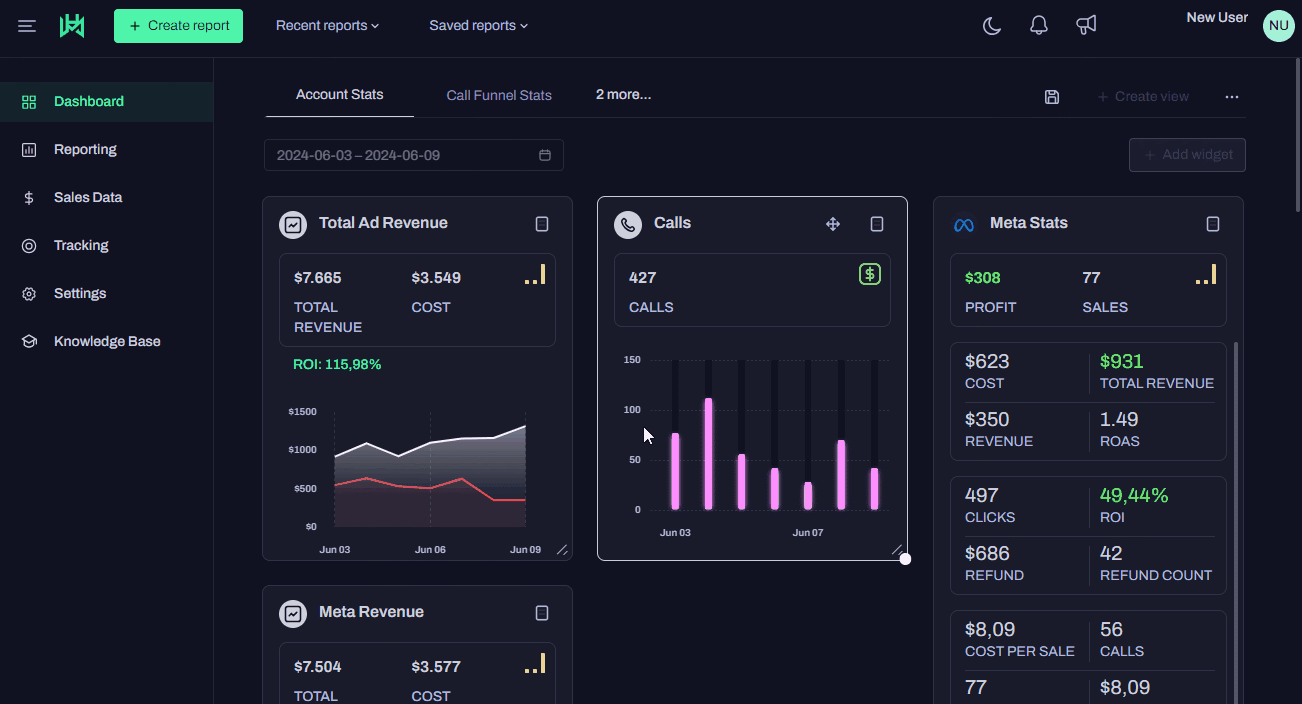This screenshot has height=704, width=1302.
Task: Select the Dashboard item in the sidebar
Action: coord(88,101)
